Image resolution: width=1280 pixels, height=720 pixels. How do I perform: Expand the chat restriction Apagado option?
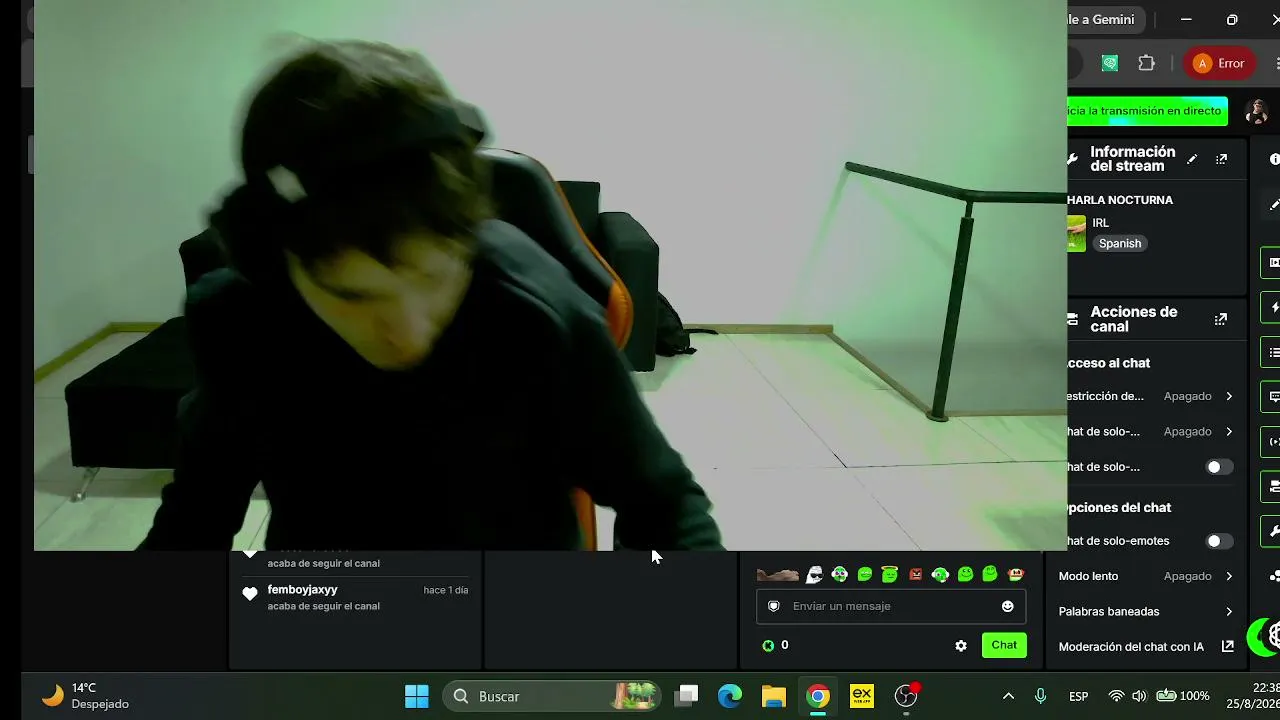1199,396
